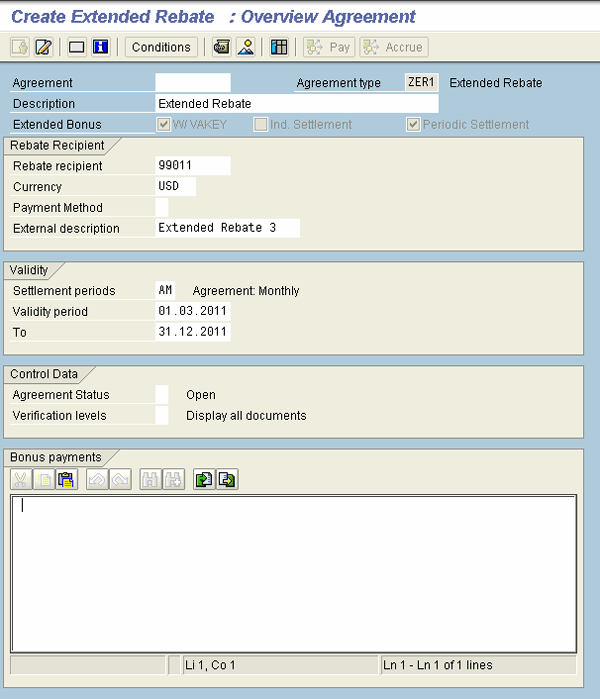This screenshot has height=699, width=600.
Task: Click the load local file icon
Action: click(x=203, y=480)
